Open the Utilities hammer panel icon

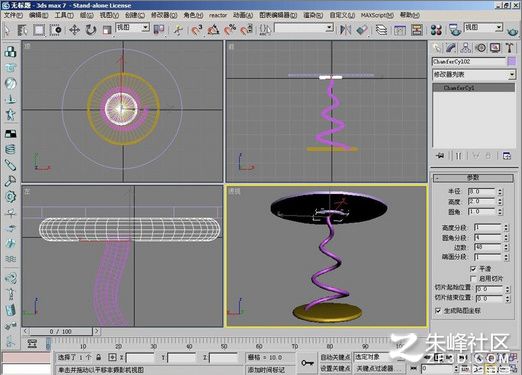[509, 48]
